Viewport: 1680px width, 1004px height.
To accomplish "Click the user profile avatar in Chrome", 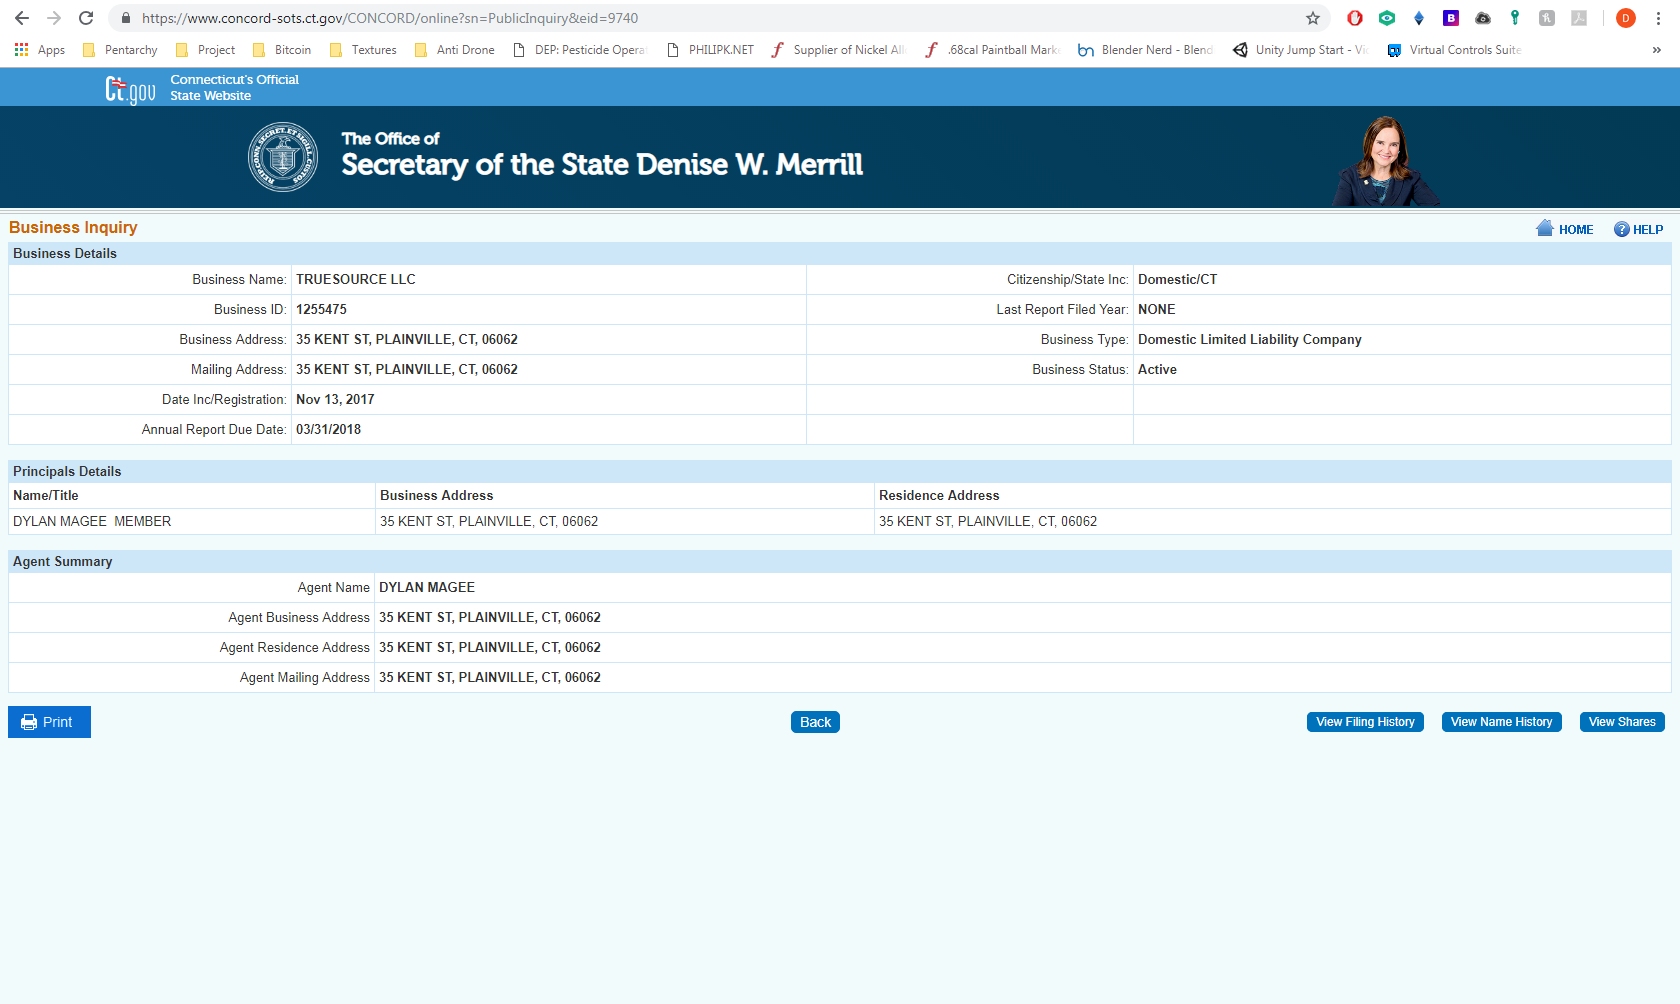I will pos(1626,18).
